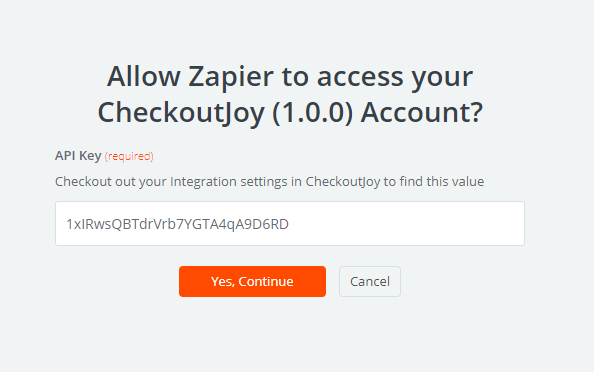The height and width of the screenshot is (372, 594).
Task: Click the API Key label
Action: 78,156
